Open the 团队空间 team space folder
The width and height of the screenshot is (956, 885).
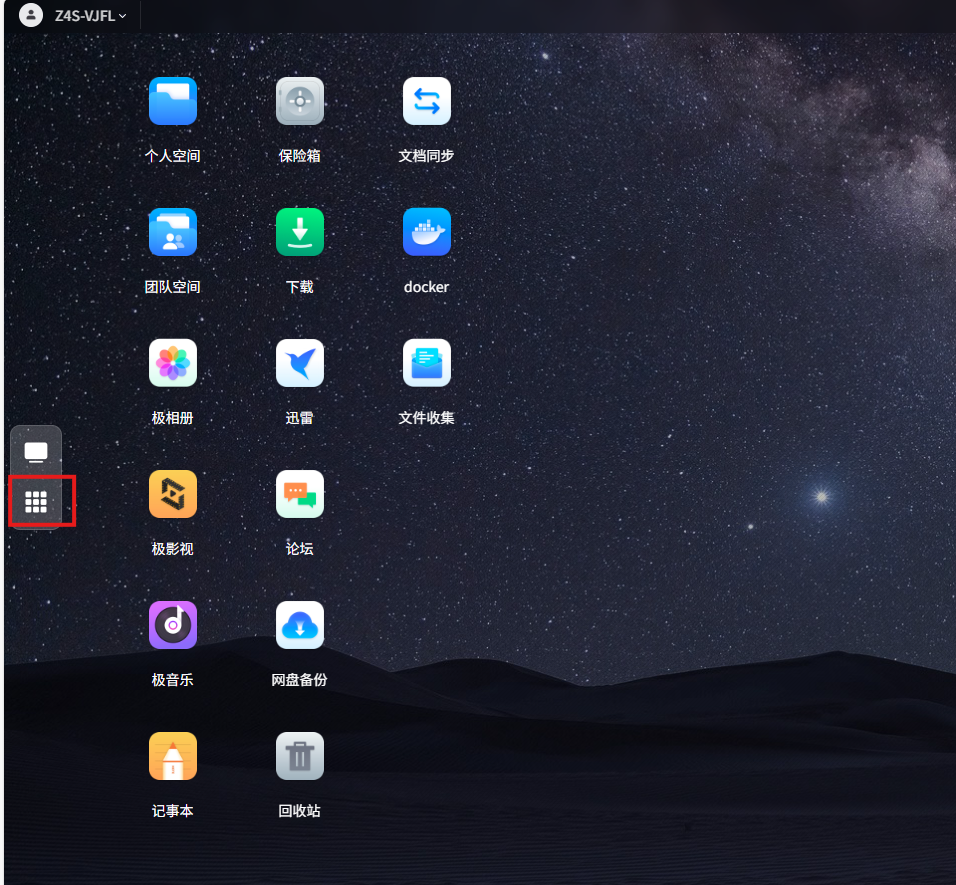tap(173, 232)
